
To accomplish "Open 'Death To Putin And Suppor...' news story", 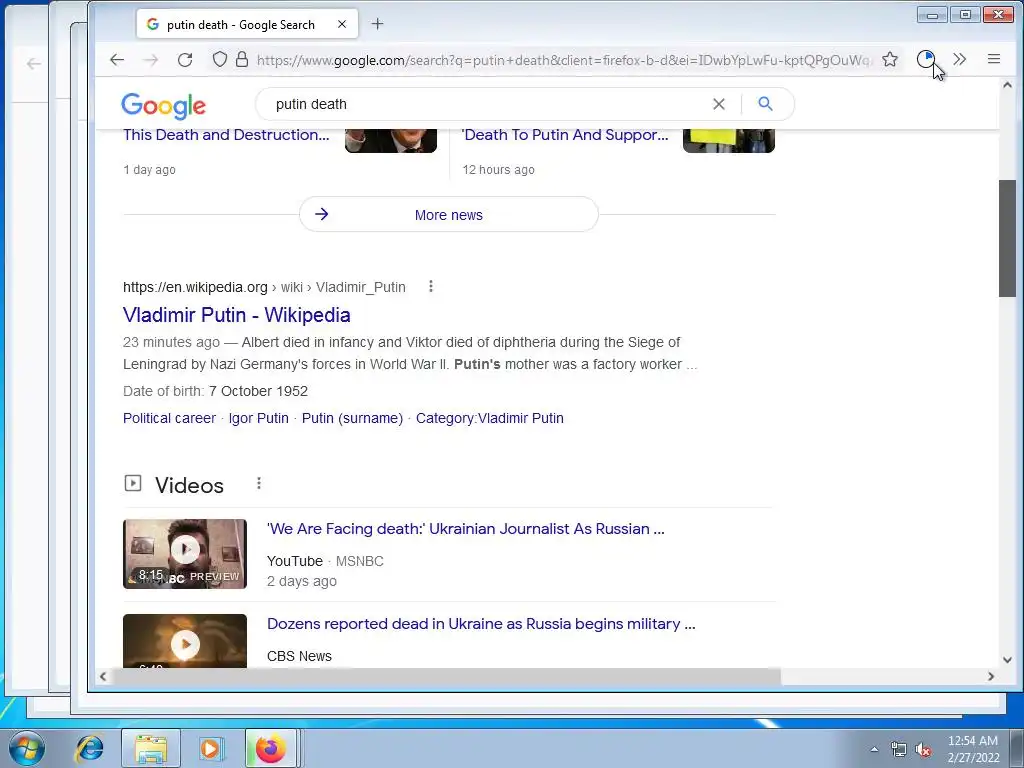I will click(565, 135).
